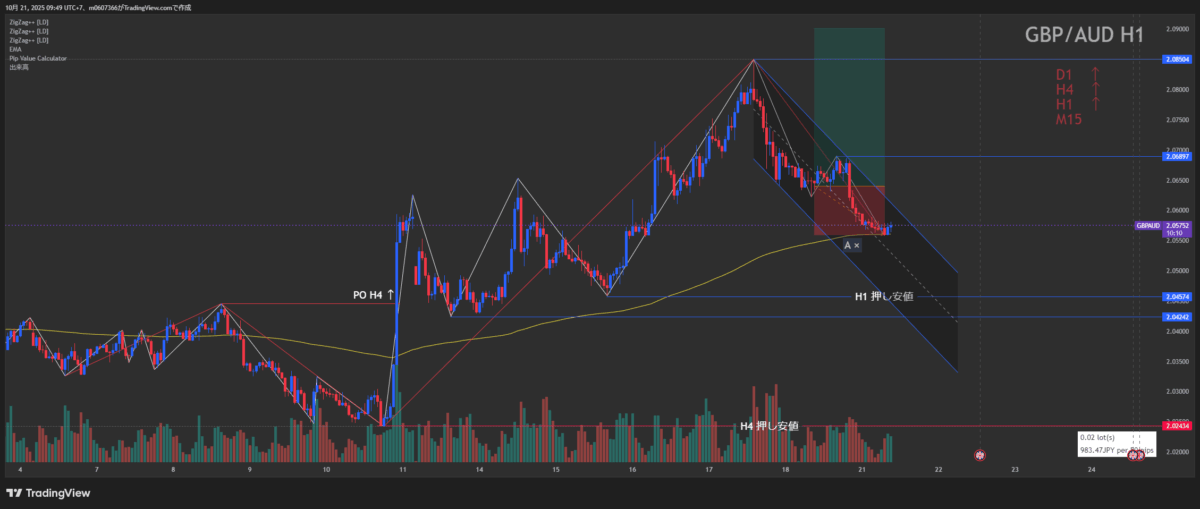The height and width of the screenshot is (509, 1200).
Task: Click the 2.08504 blue price label
Action: pyautogui.click(x=1176, y=60)
